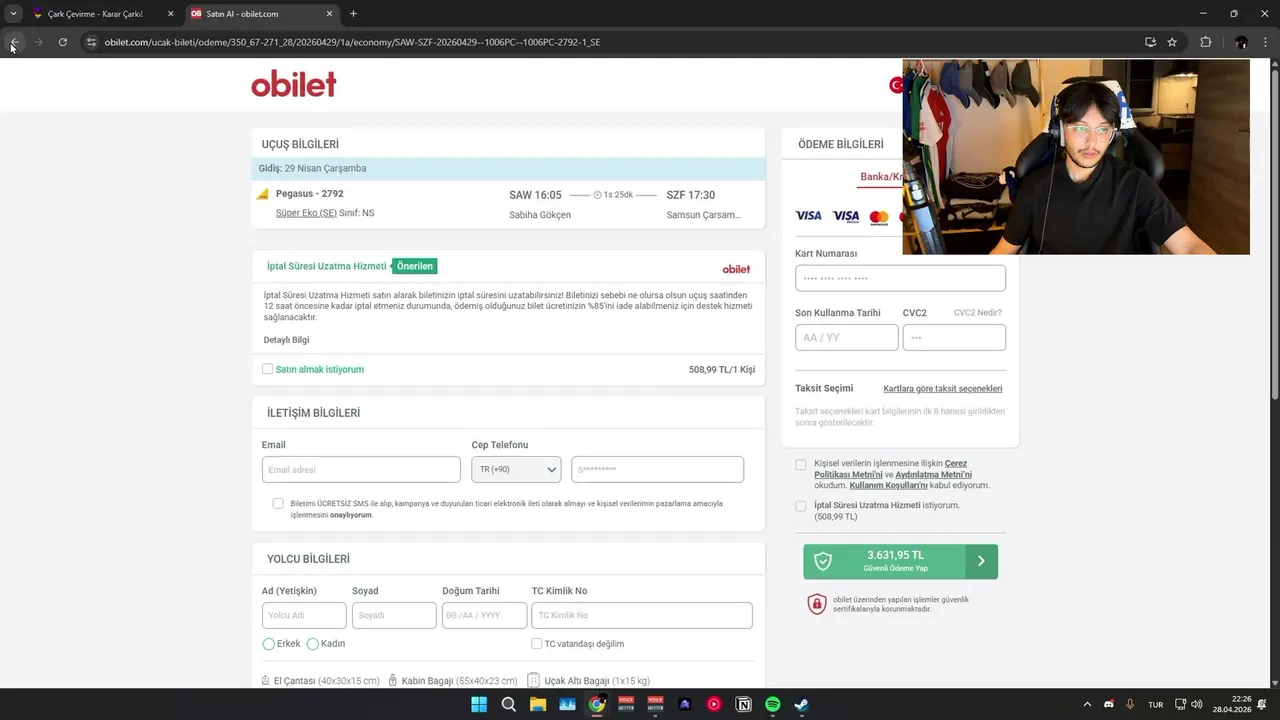Click the Güvenli Ödeme Yap button
Screen dimensions: 1280x720
point(900,561)
